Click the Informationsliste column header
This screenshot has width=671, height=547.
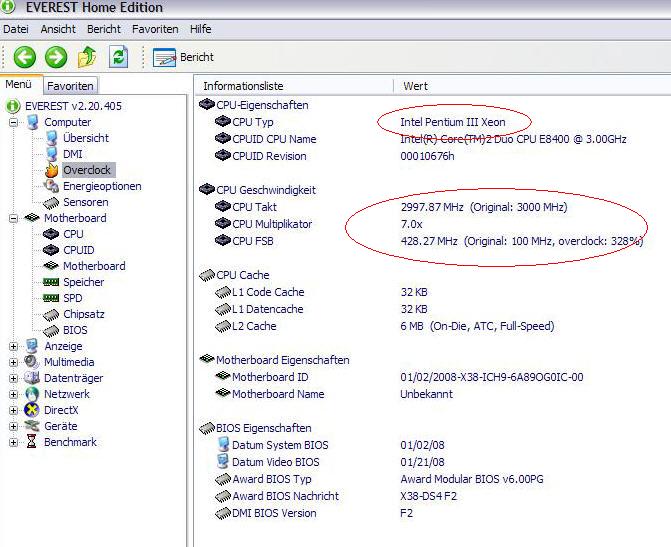pyautogui.click(x=294, y=86)
